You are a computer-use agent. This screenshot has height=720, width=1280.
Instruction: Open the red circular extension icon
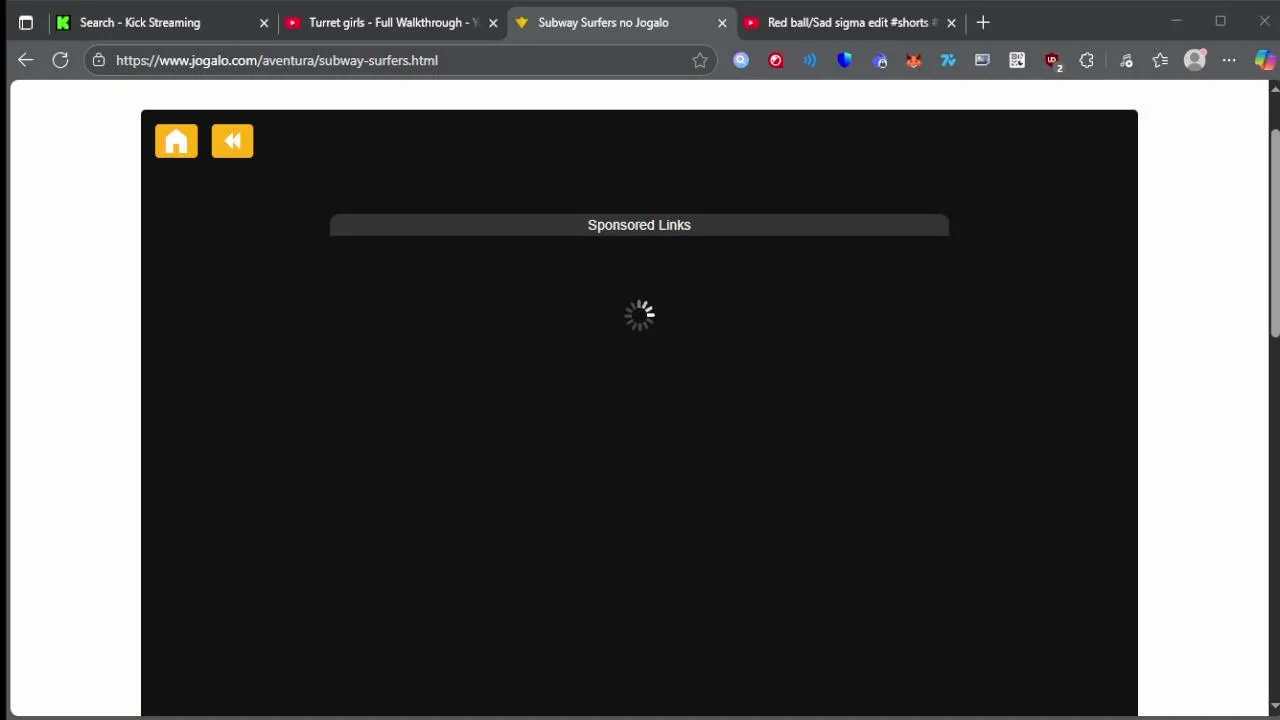[x=775, y=60]
